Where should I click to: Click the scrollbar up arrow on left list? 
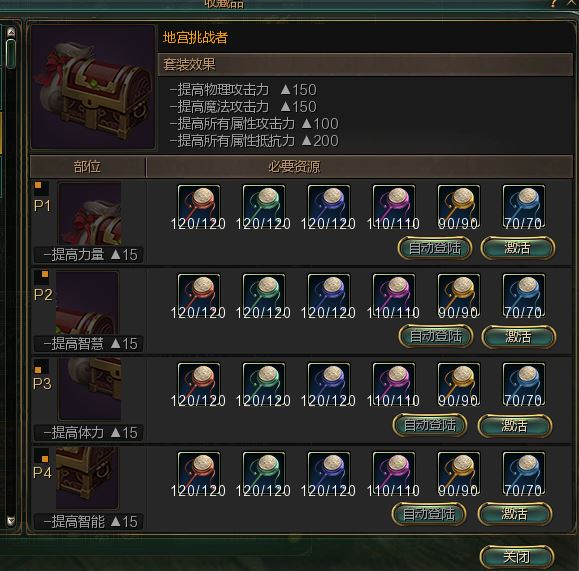(11, 33)
